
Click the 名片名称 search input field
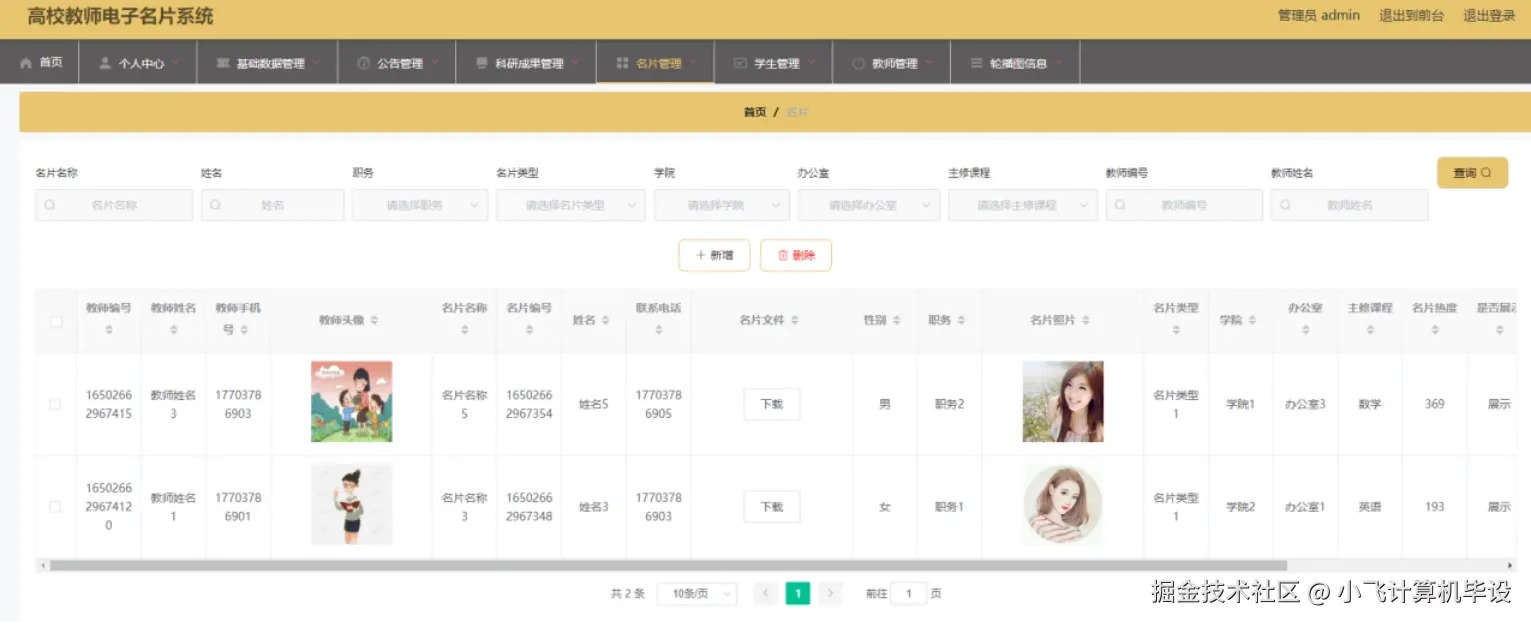point(114,205)
